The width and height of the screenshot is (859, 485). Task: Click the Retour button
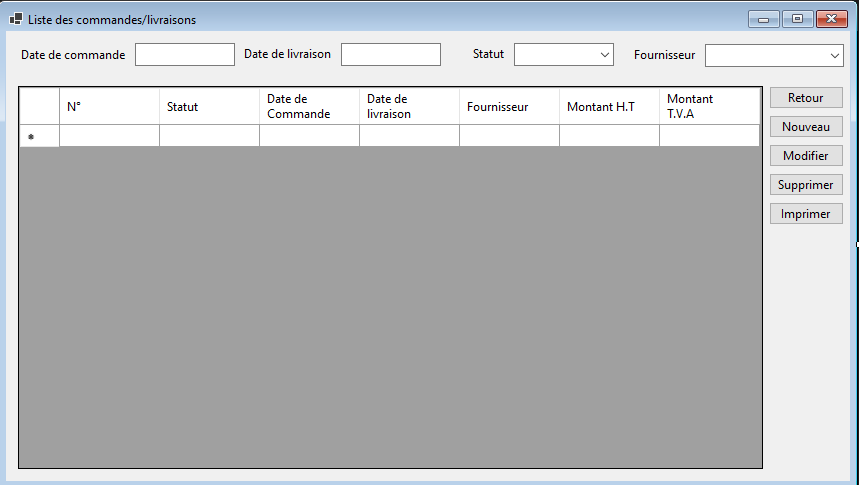(x=806, y=98)
